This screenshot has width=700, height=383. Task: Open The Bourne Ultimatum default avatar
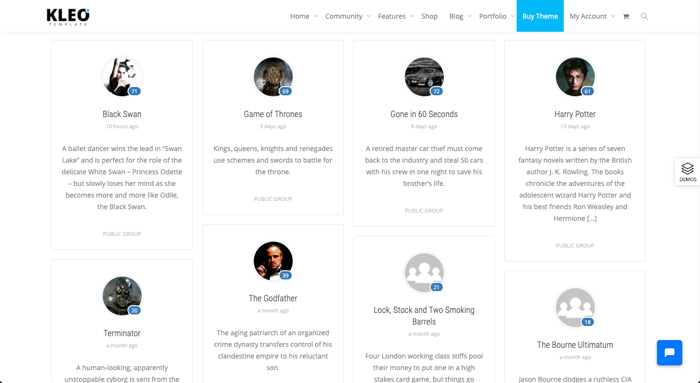[575, 307]
